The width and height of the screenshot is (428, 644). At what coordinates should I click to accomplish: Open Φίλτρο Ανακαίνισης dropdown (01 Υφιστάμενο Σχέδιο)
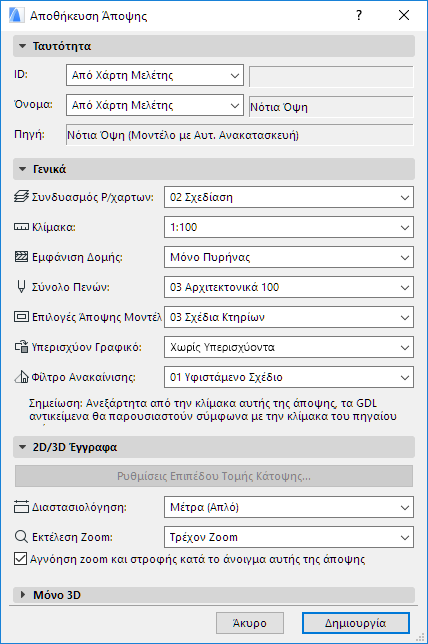click(x=289, y=377)
